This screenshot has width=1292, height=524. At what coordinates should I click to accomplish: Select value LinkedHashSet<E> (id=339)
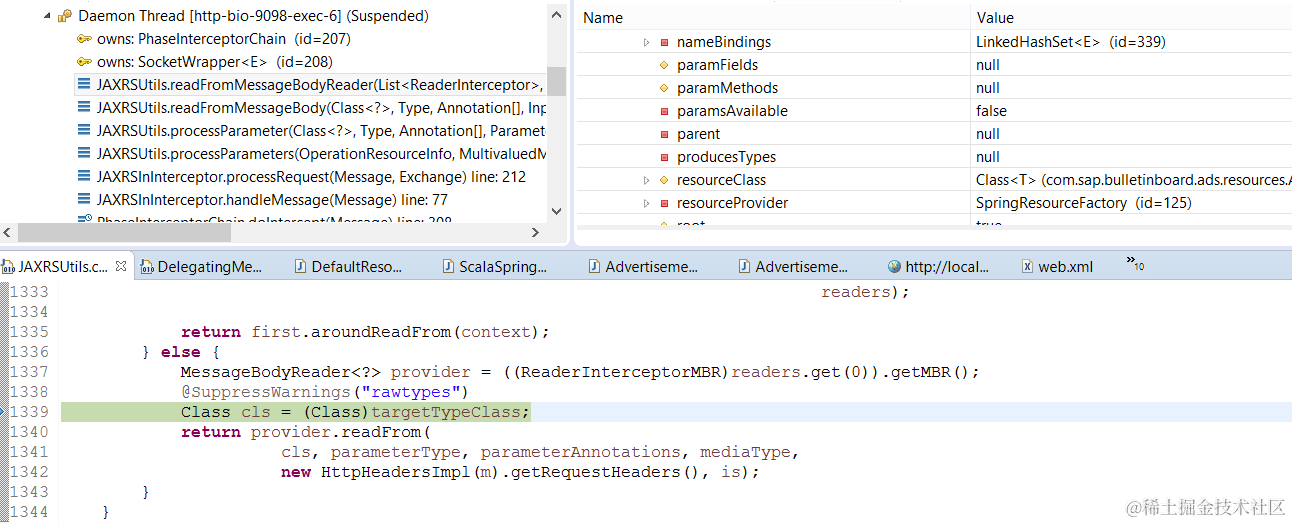[1070, 42]
